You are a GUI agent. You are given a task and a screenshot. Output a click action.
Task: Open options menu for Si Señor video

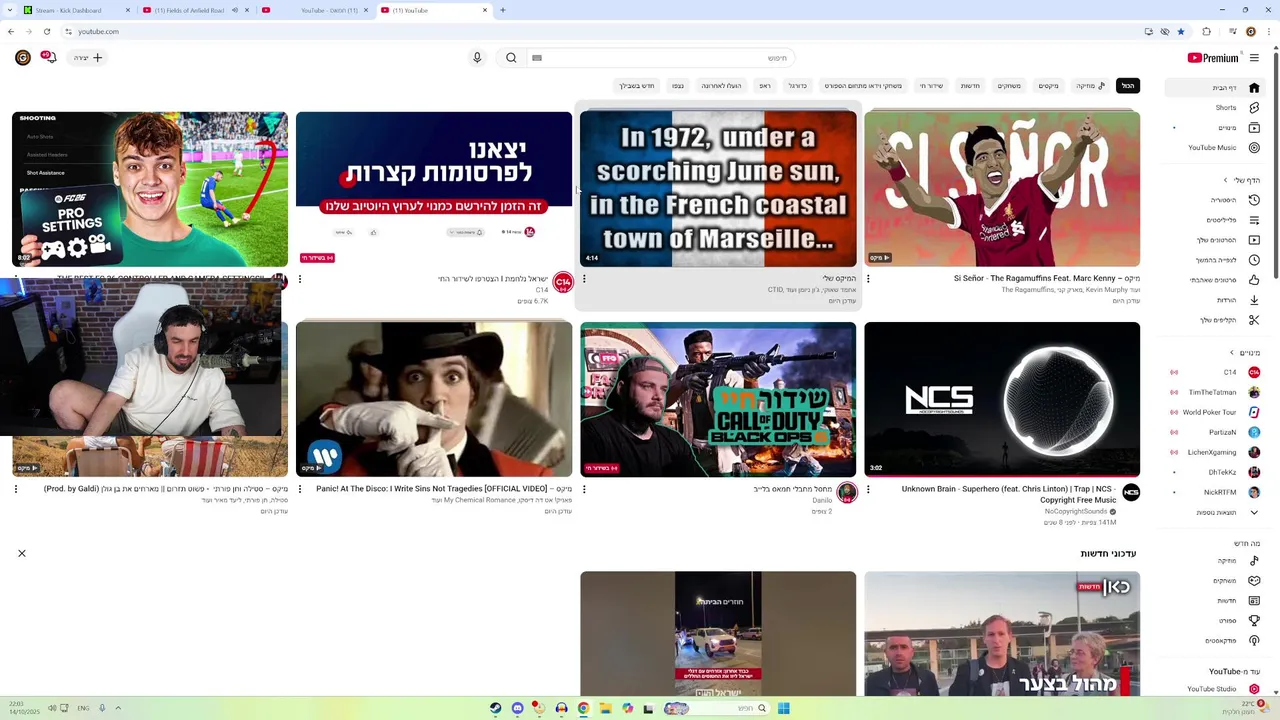pyautogui.click(x=868, y=279)
